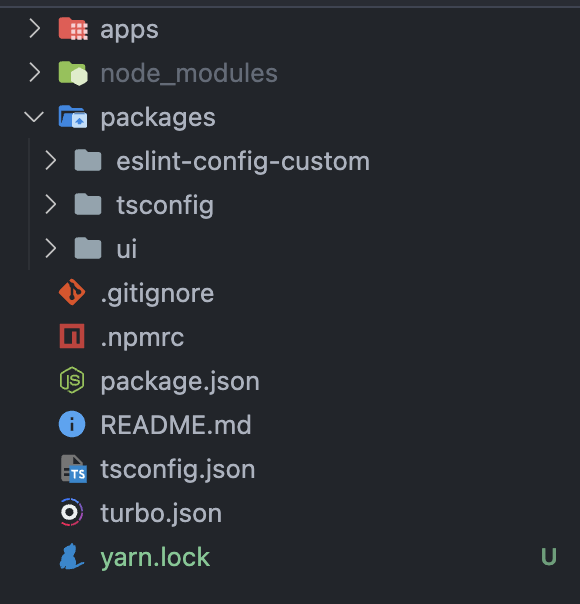Viewport: 580px width, 604px height.
Task: Click the git icon beside .gitignore
Action: pos(72,292)
